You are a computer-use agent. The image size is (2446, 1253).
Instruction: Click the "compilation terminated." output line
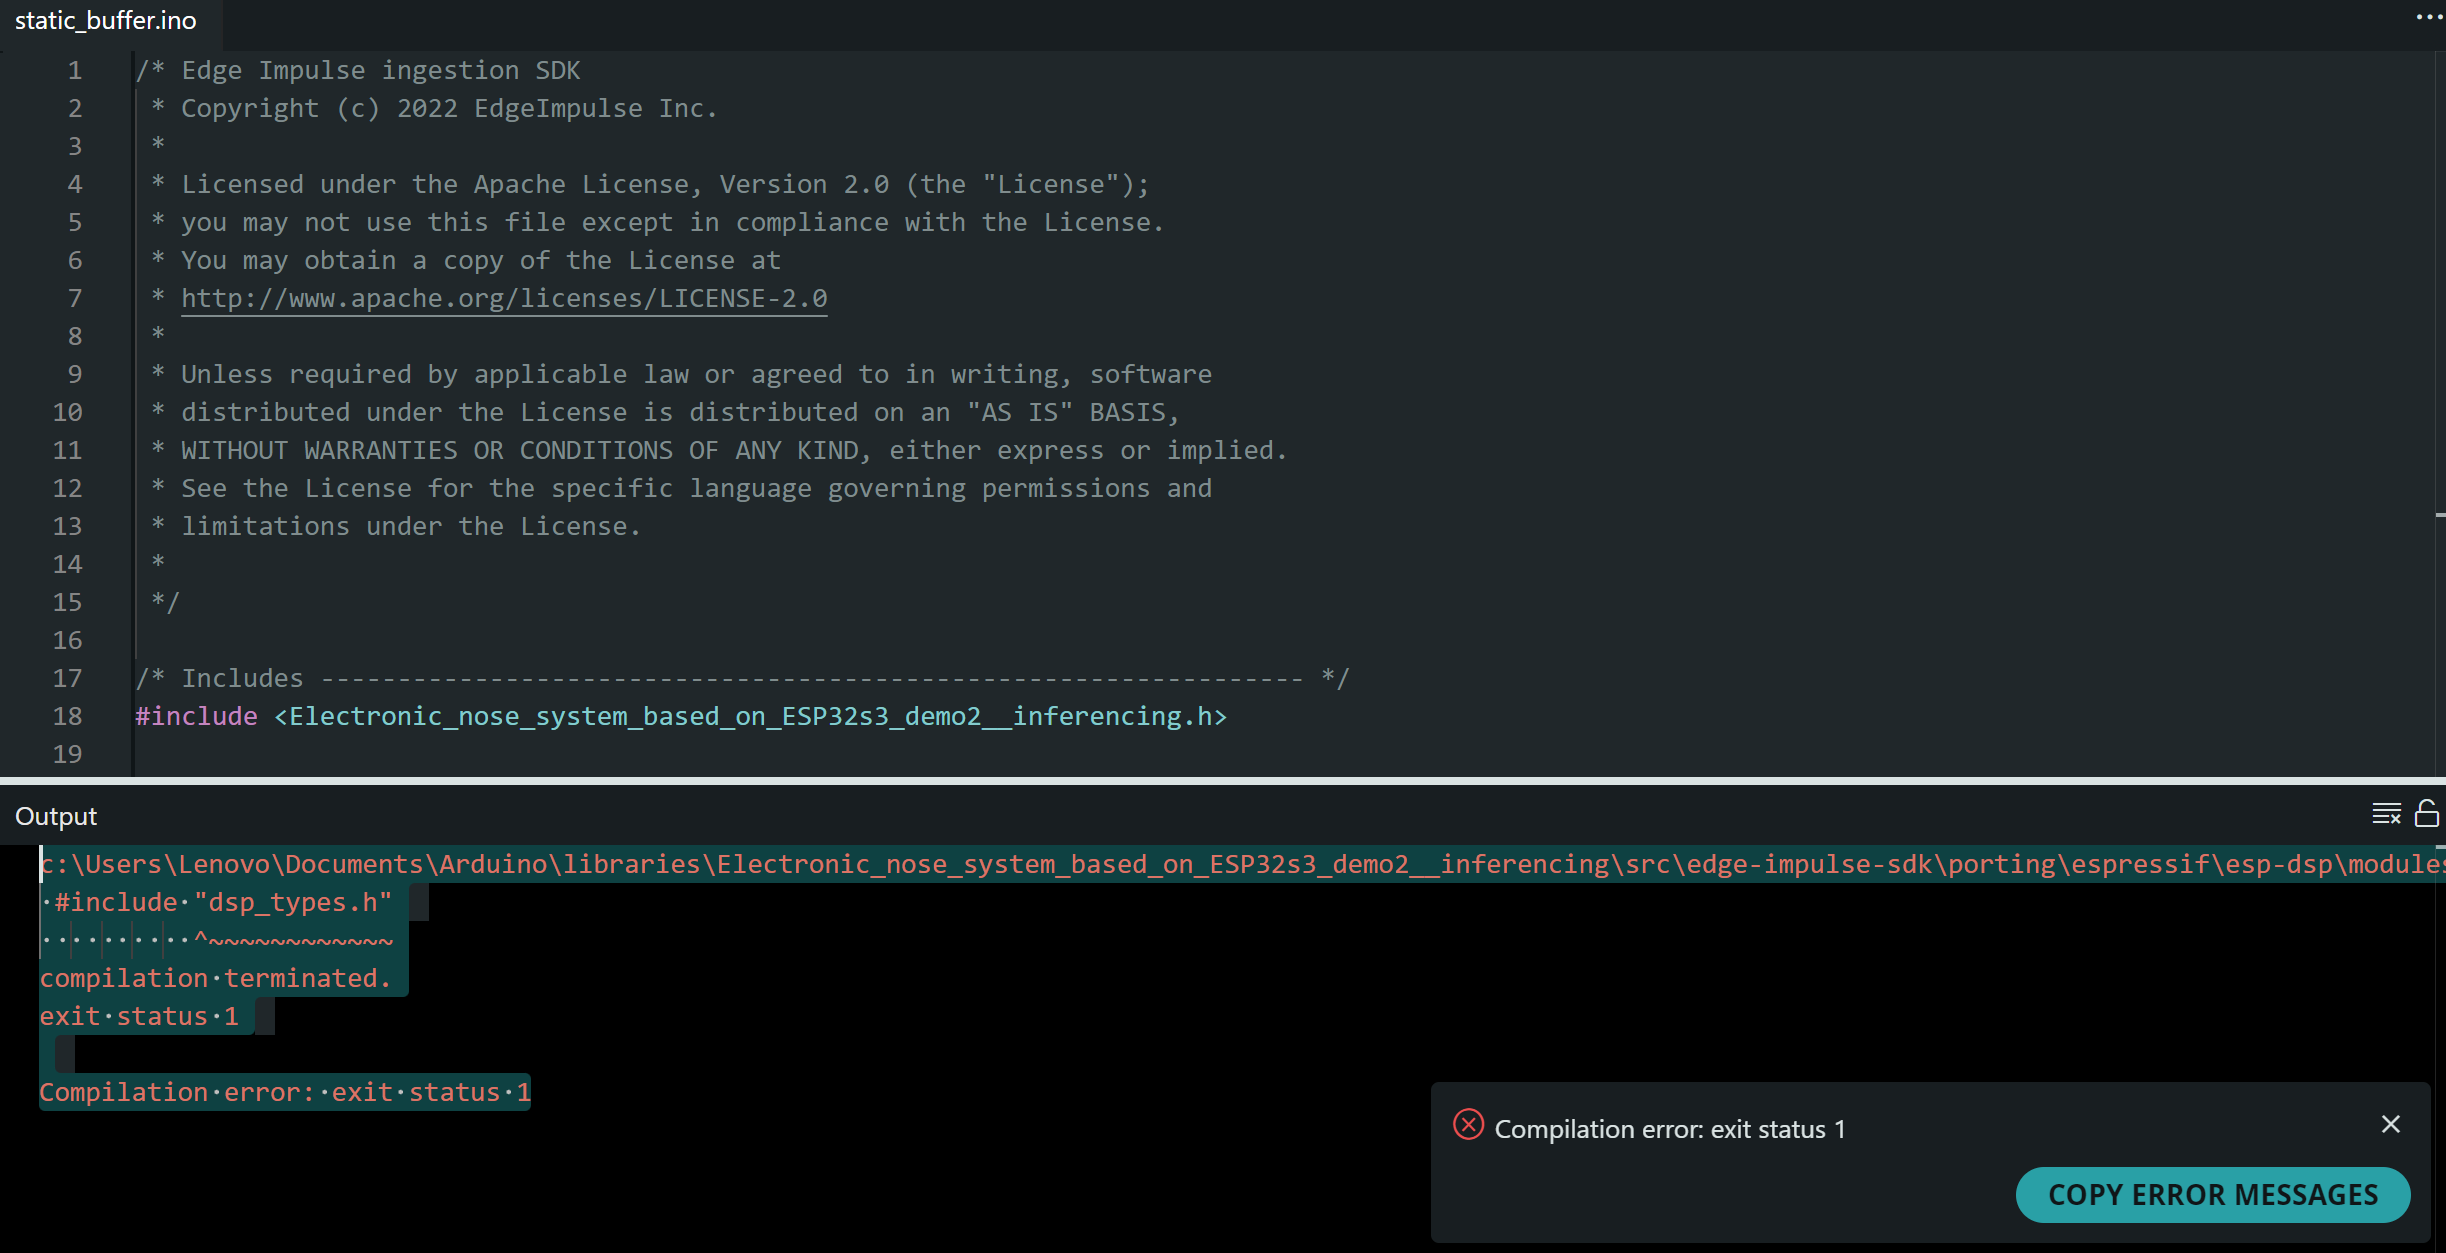pos(214,978)
